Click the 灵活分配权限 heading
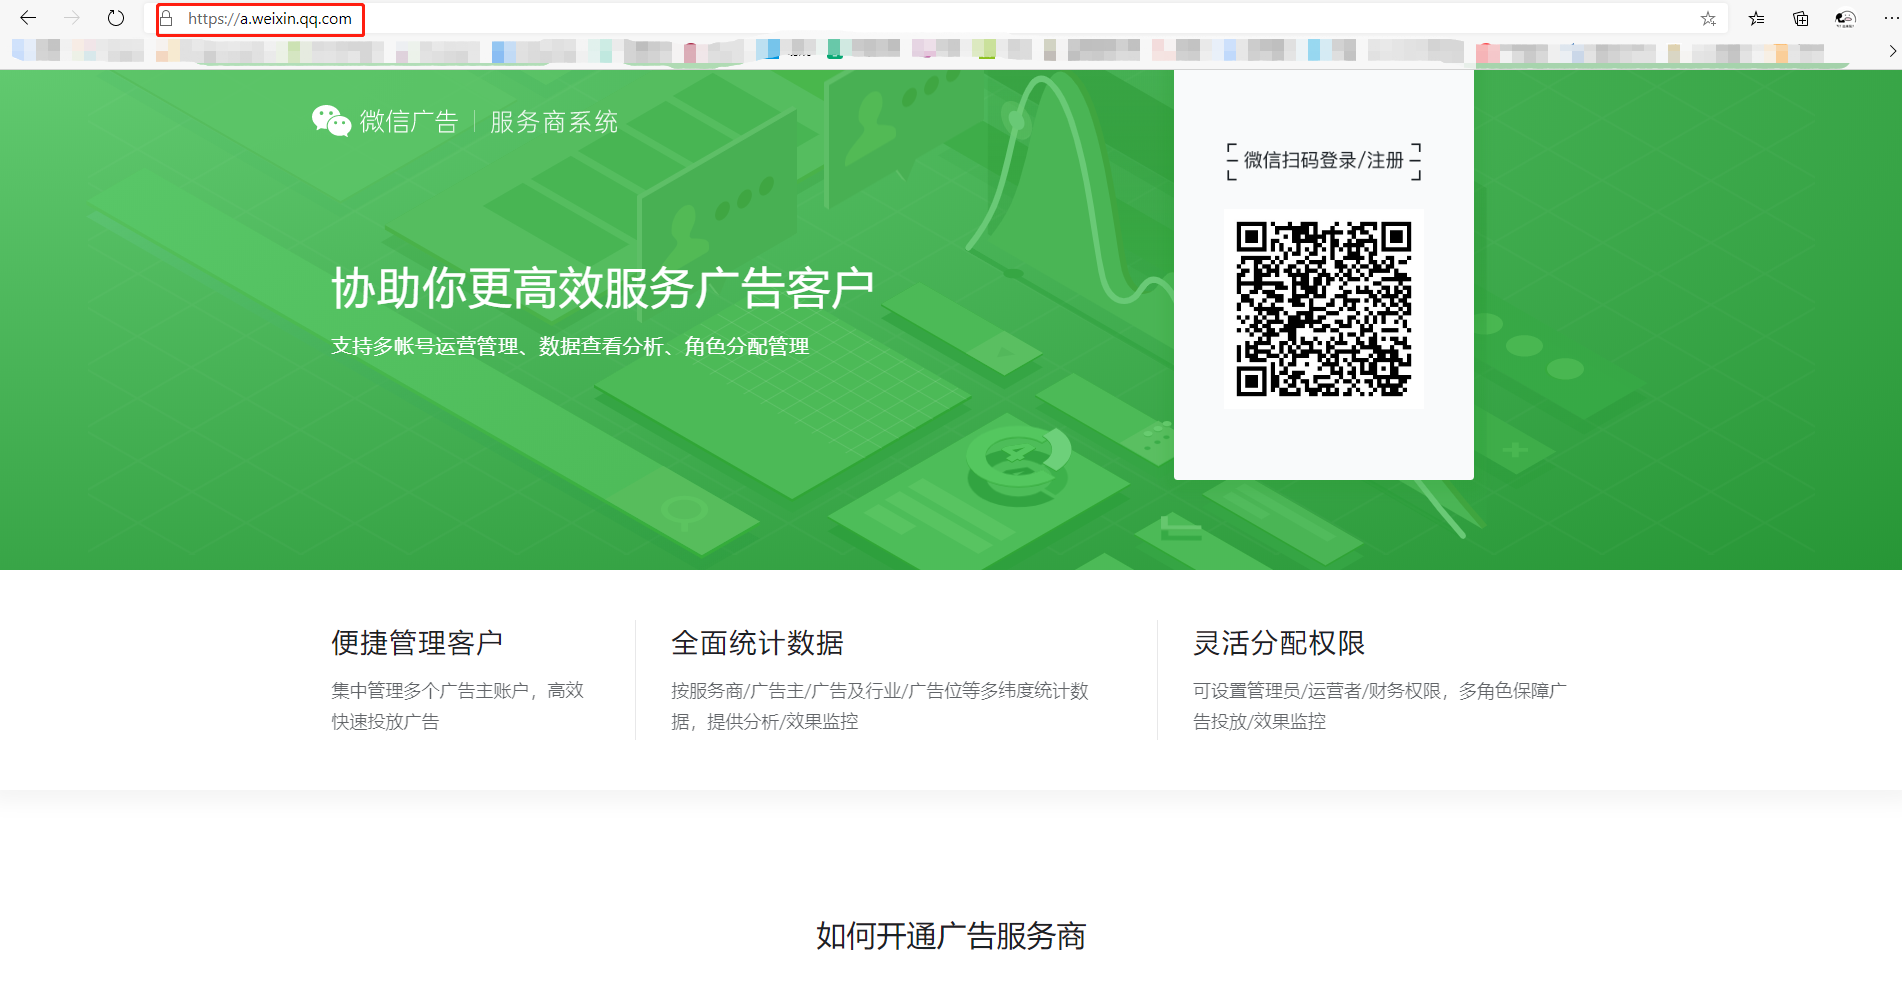The image size is (1902, 989). [x=1279, y=643]
